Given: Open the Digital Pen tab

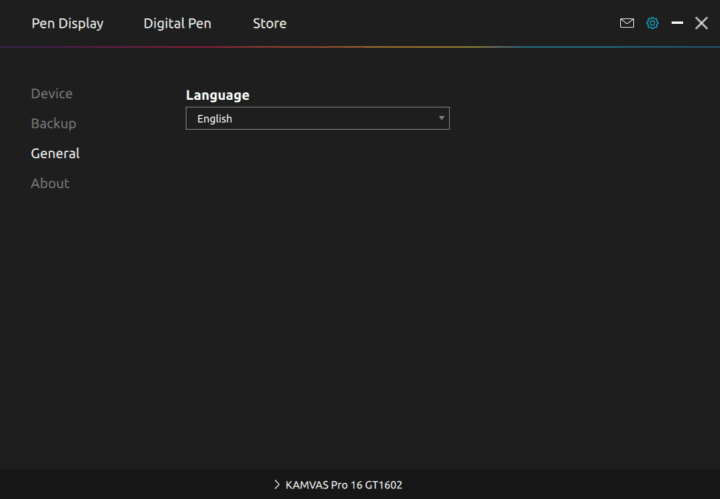Looking at the screenshot, I should click(177, 23).
